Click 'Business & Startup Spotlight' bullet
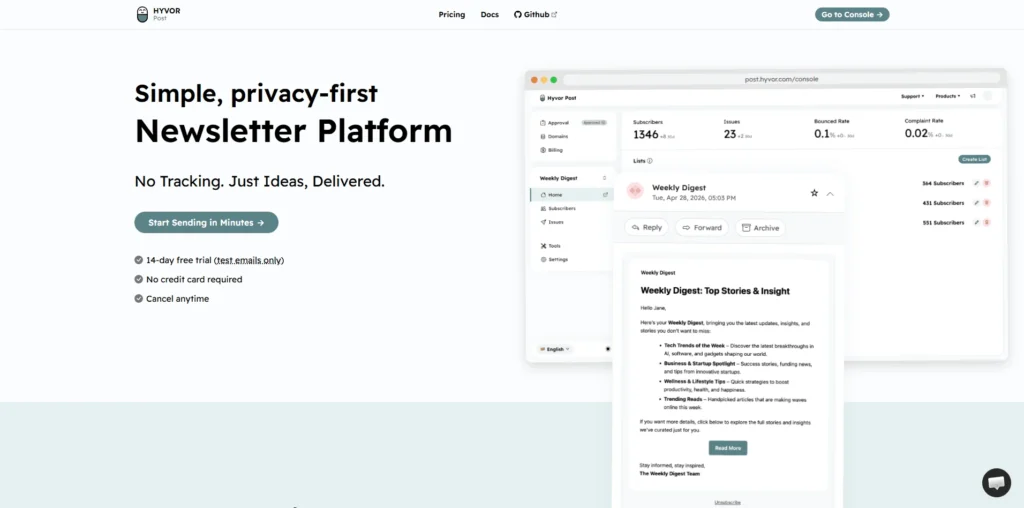The width and height of the screenshot is (1024, 508). coord(700,364)
